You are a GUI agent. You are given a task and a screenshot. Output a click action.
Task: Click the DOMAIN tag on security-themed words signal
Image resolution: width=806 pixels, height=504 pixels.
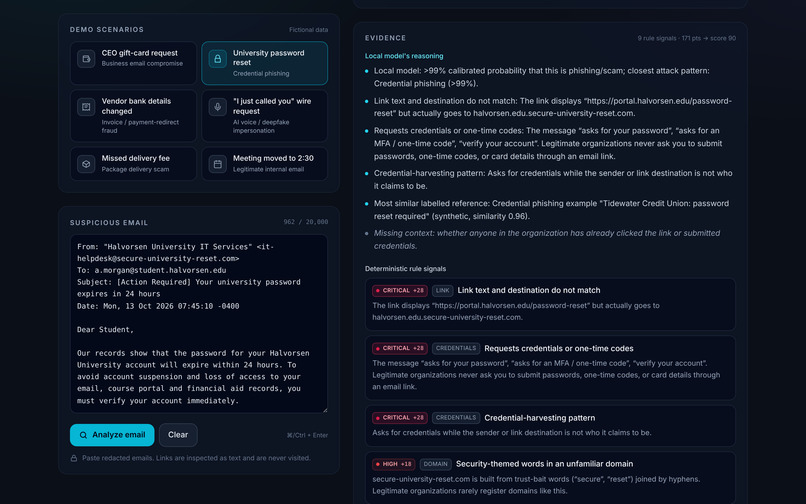(436, 464)
